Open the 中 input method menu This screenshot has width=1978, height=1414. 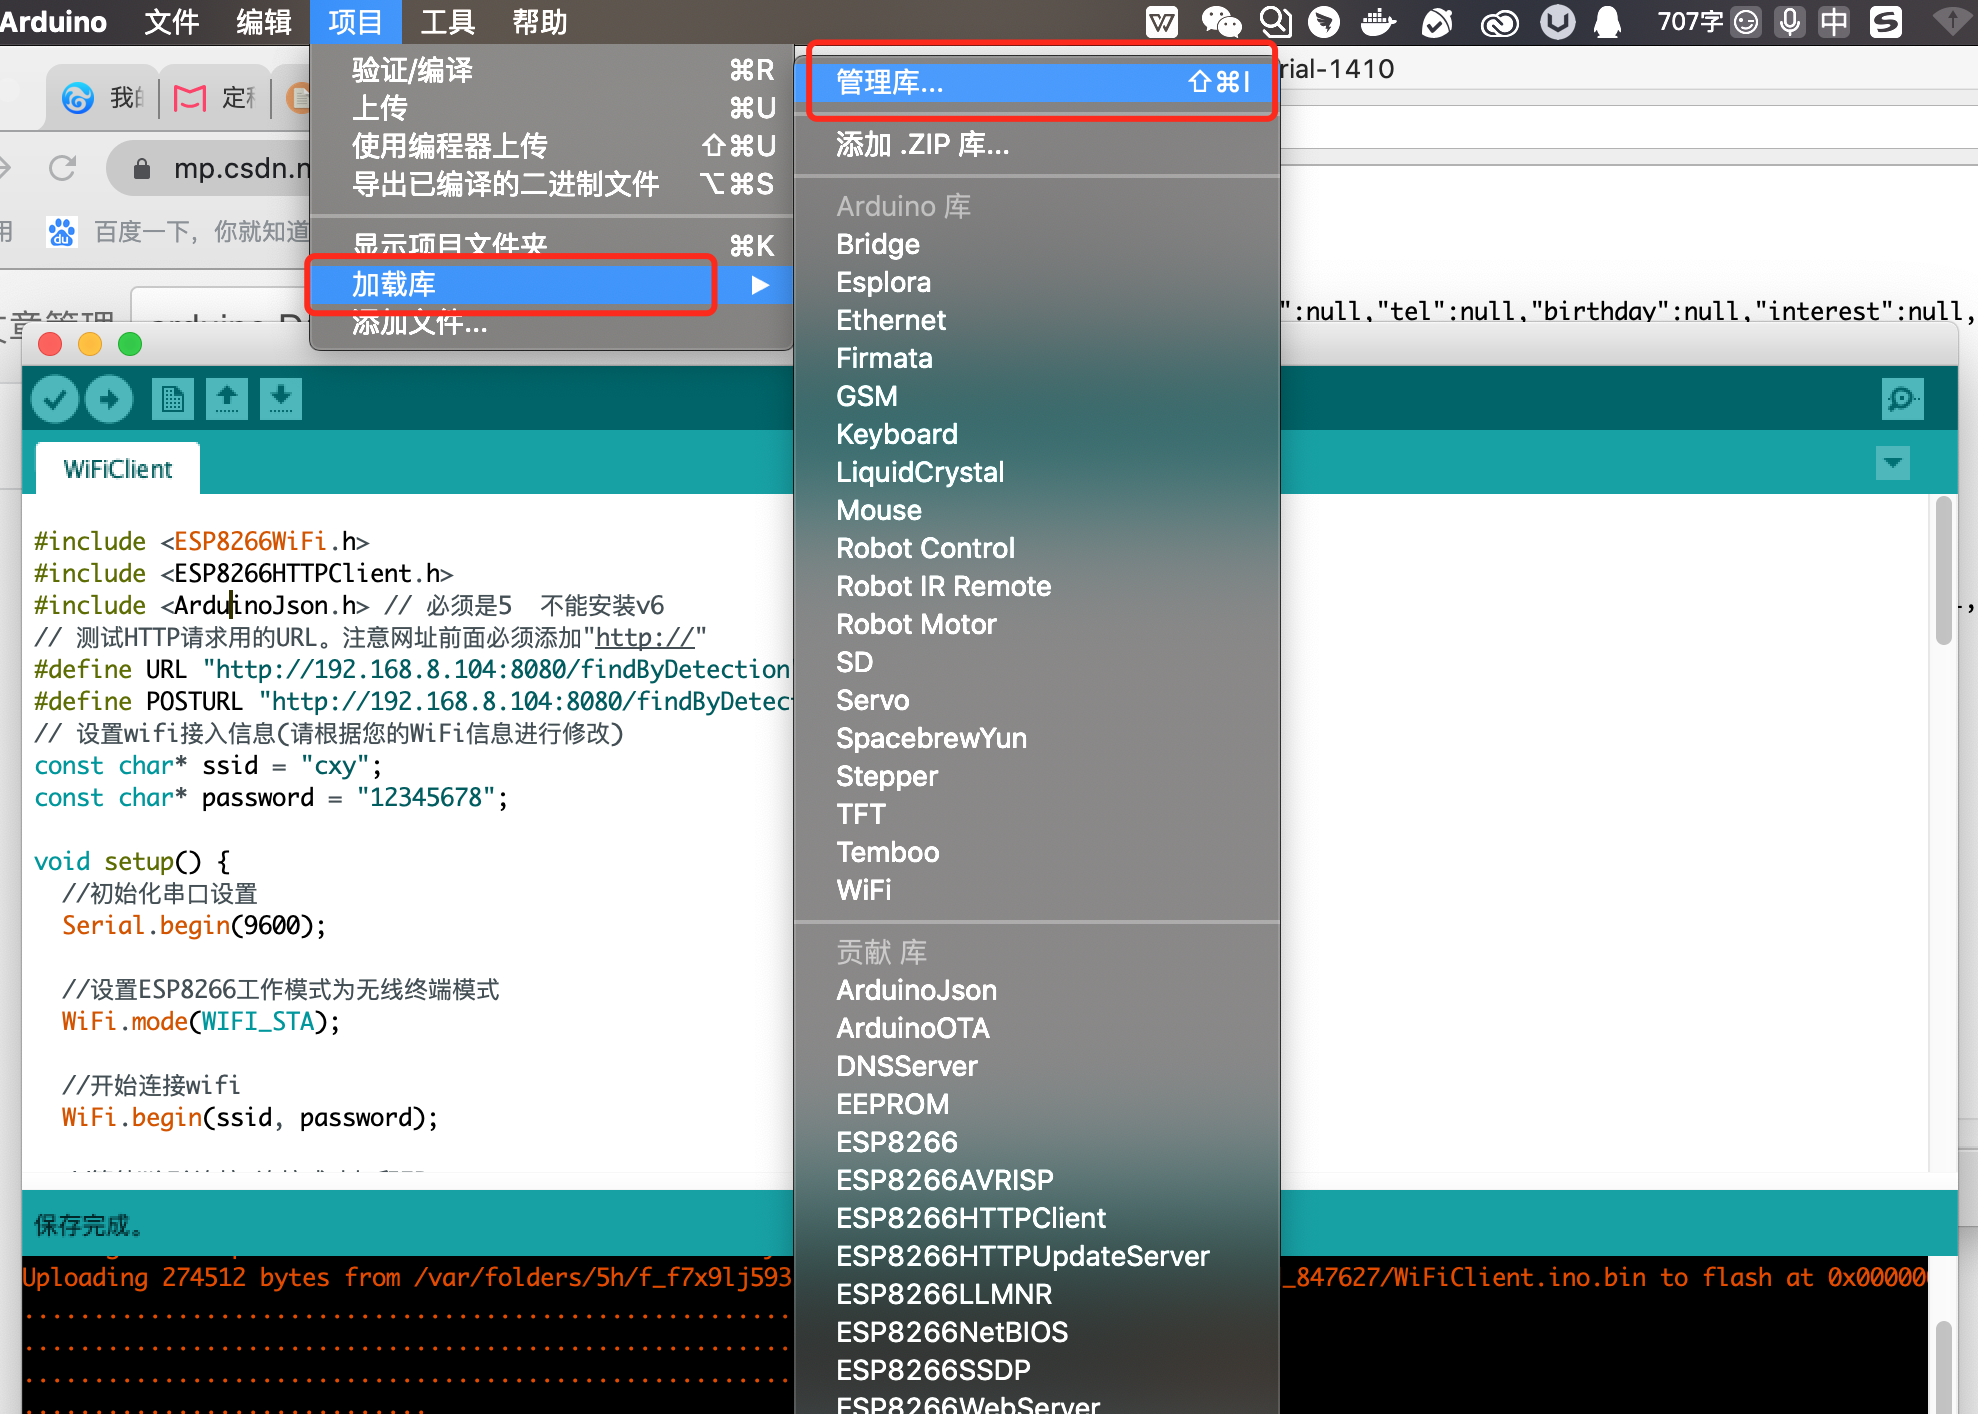(1834, 21)
